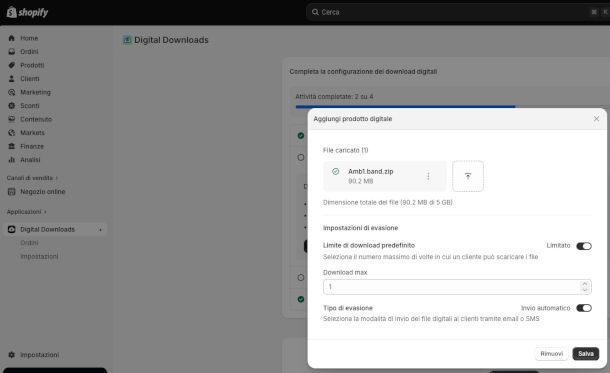610x373 pixels.
Task: Open Analisi in the sidebar
Action: click(30, 160)
